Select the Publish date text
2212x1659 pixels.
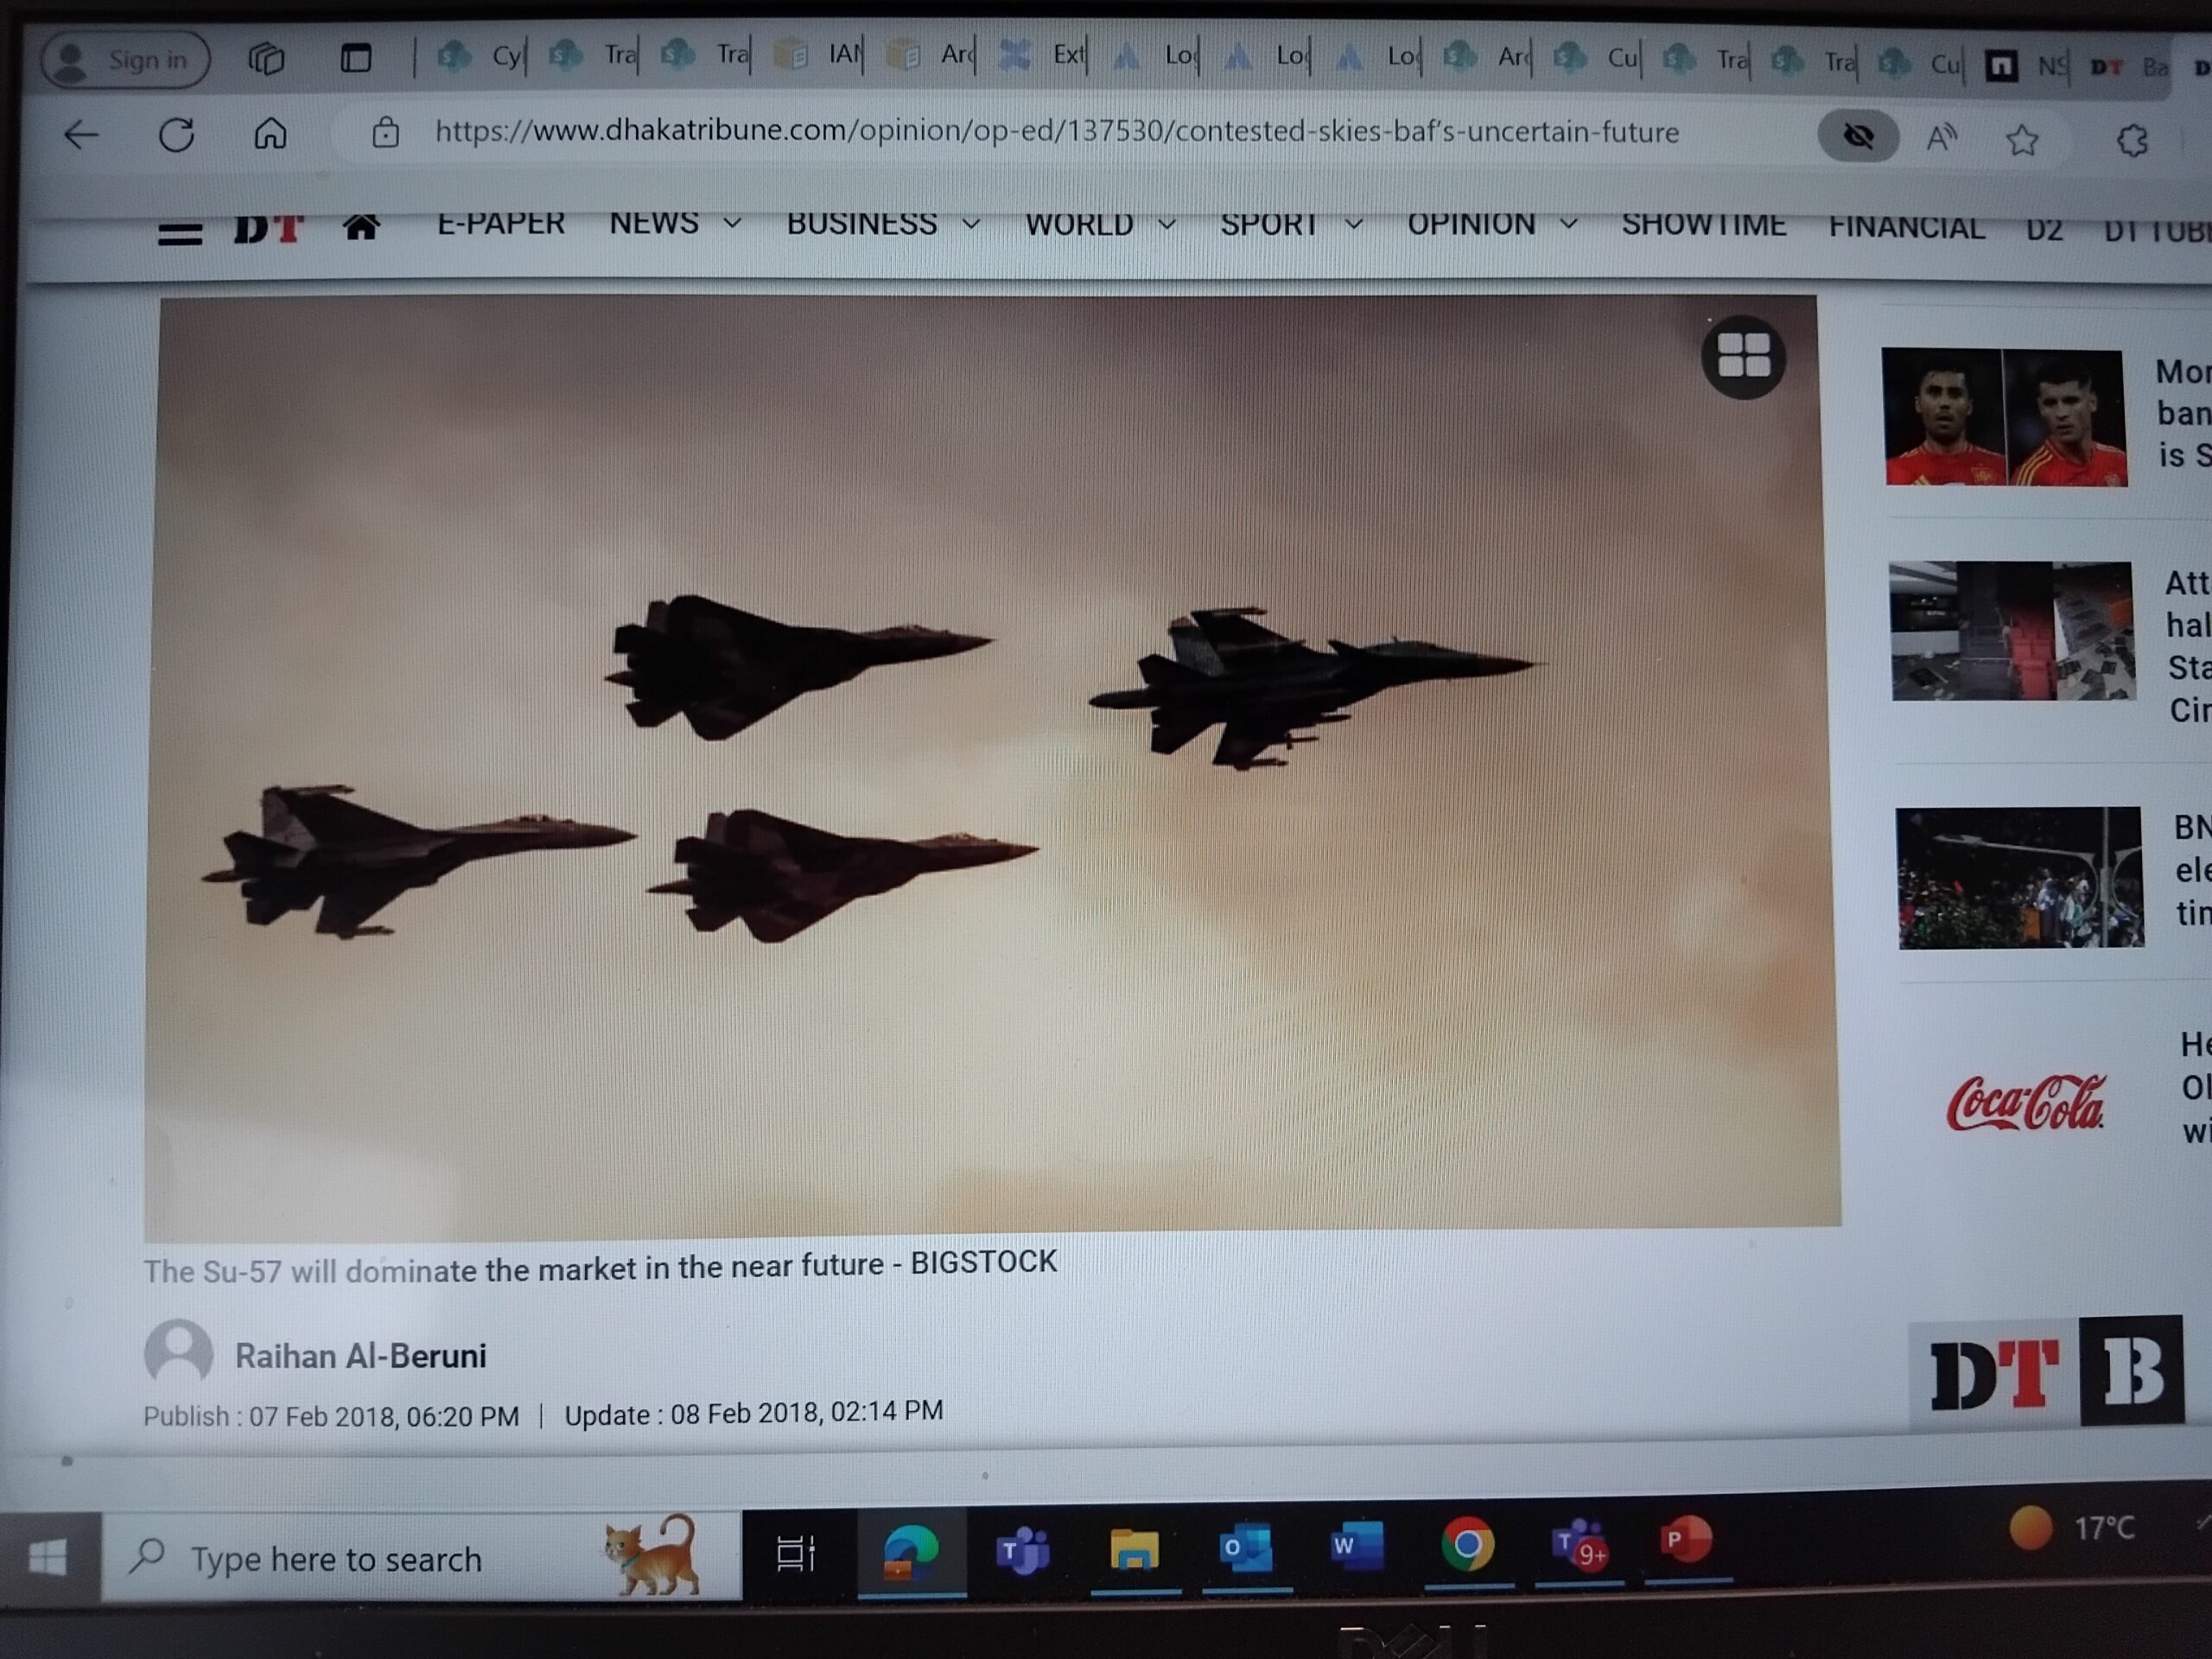point(331,1417)
